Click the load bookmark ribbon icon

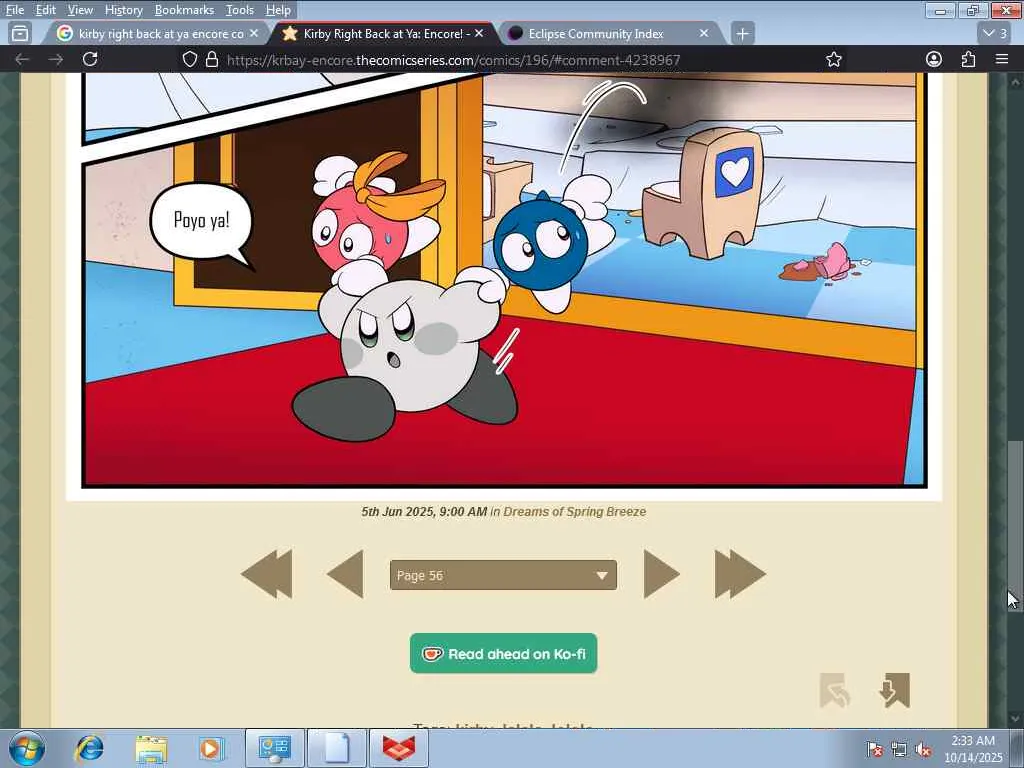[x=835, y=690]
